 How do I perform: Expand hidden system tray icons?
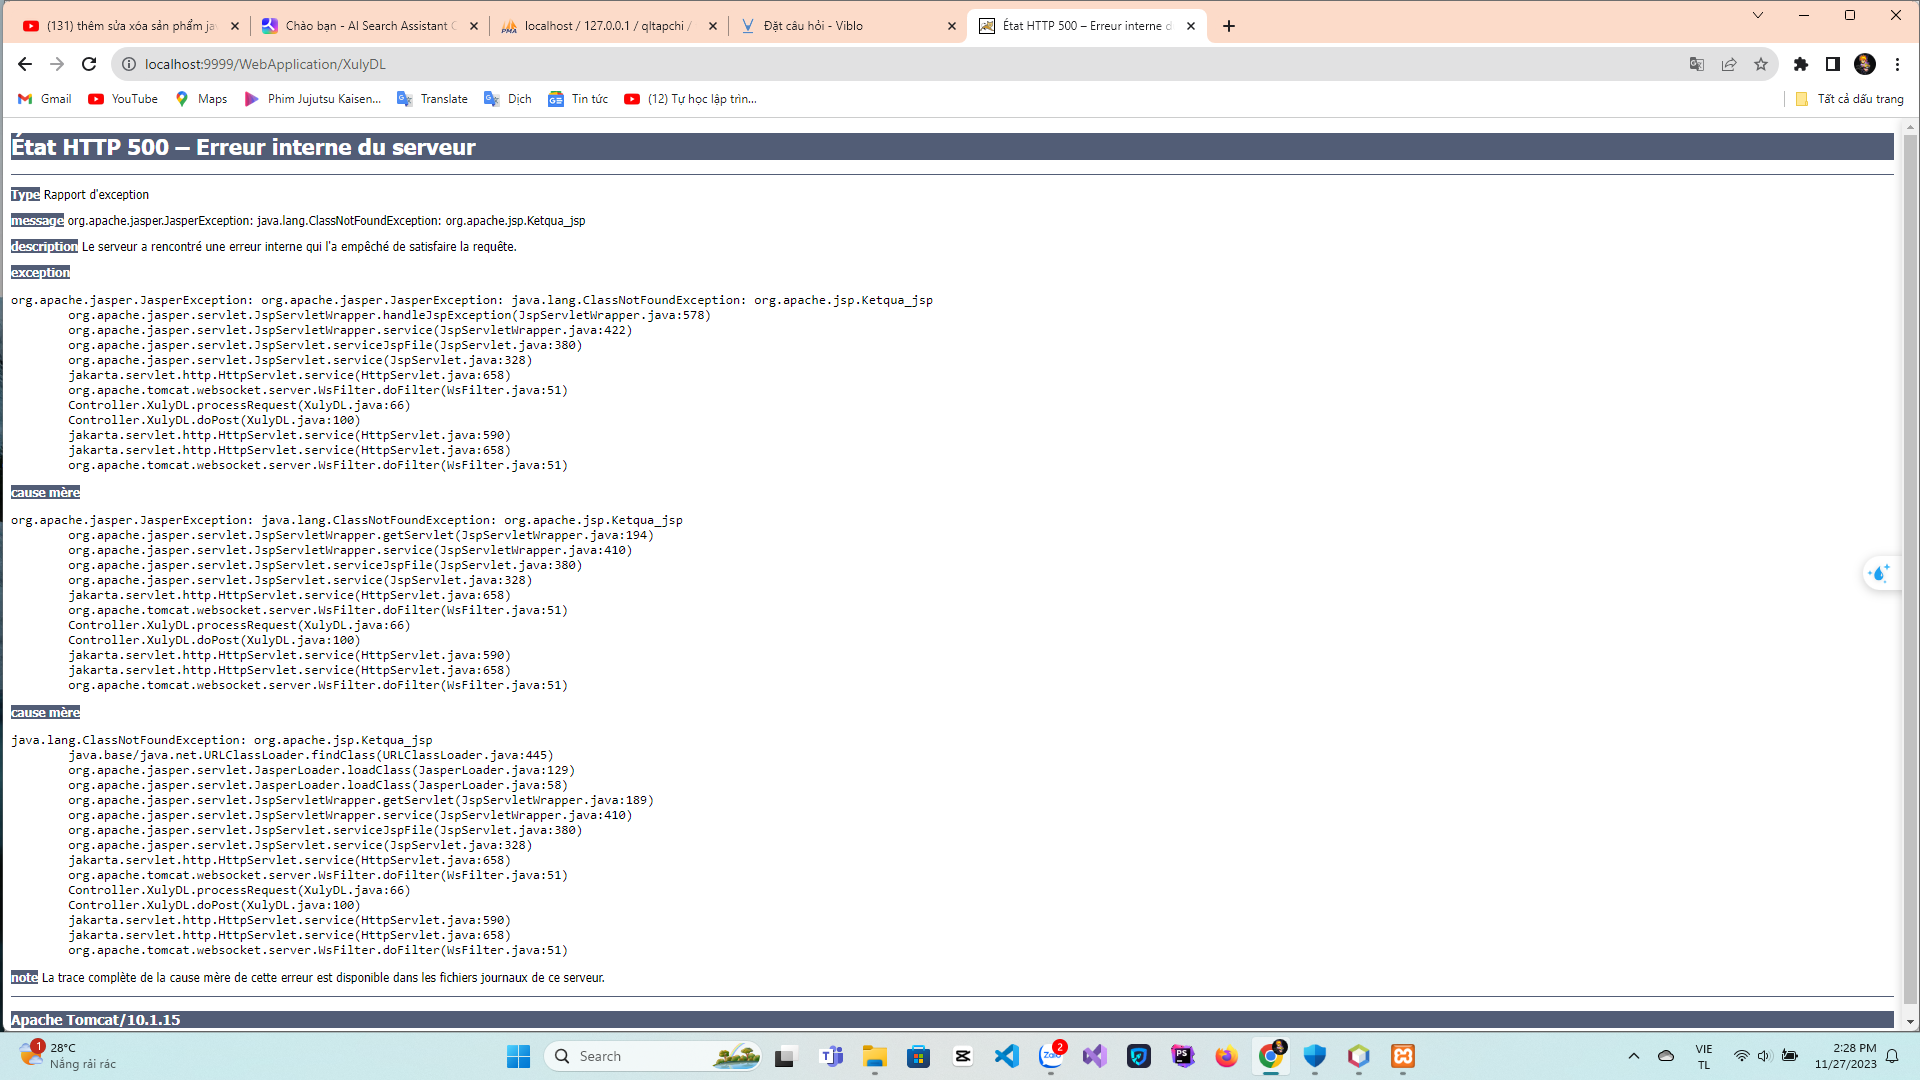pos(1634,1056)
